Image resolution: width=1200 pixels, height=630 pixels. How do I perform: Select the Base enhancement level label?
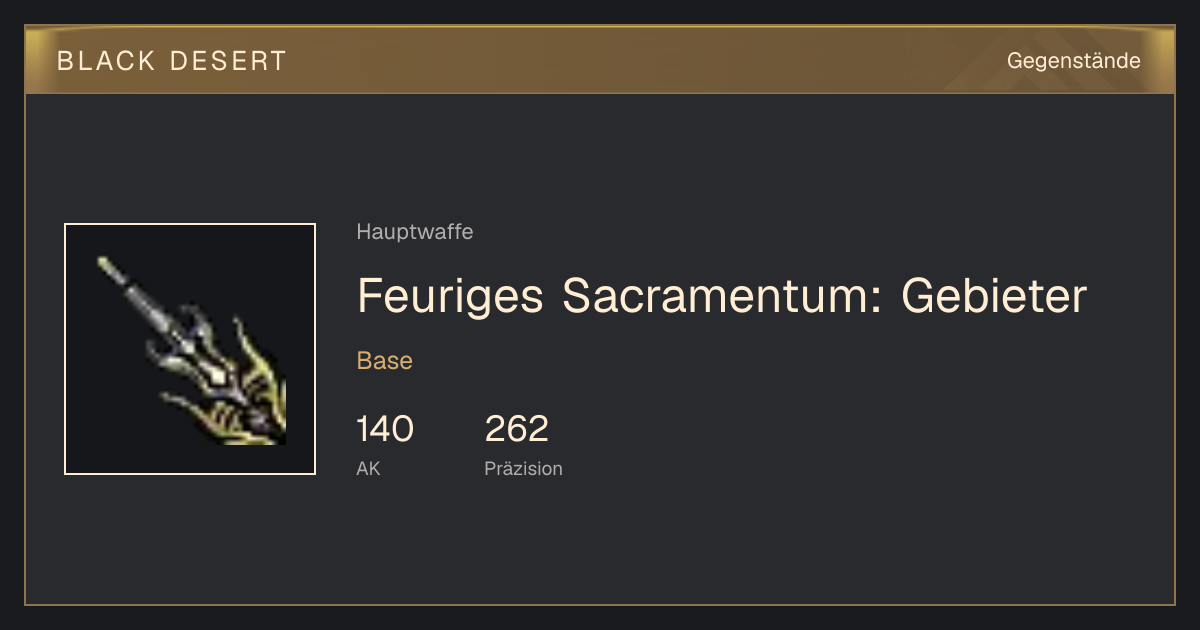(385, 361)
